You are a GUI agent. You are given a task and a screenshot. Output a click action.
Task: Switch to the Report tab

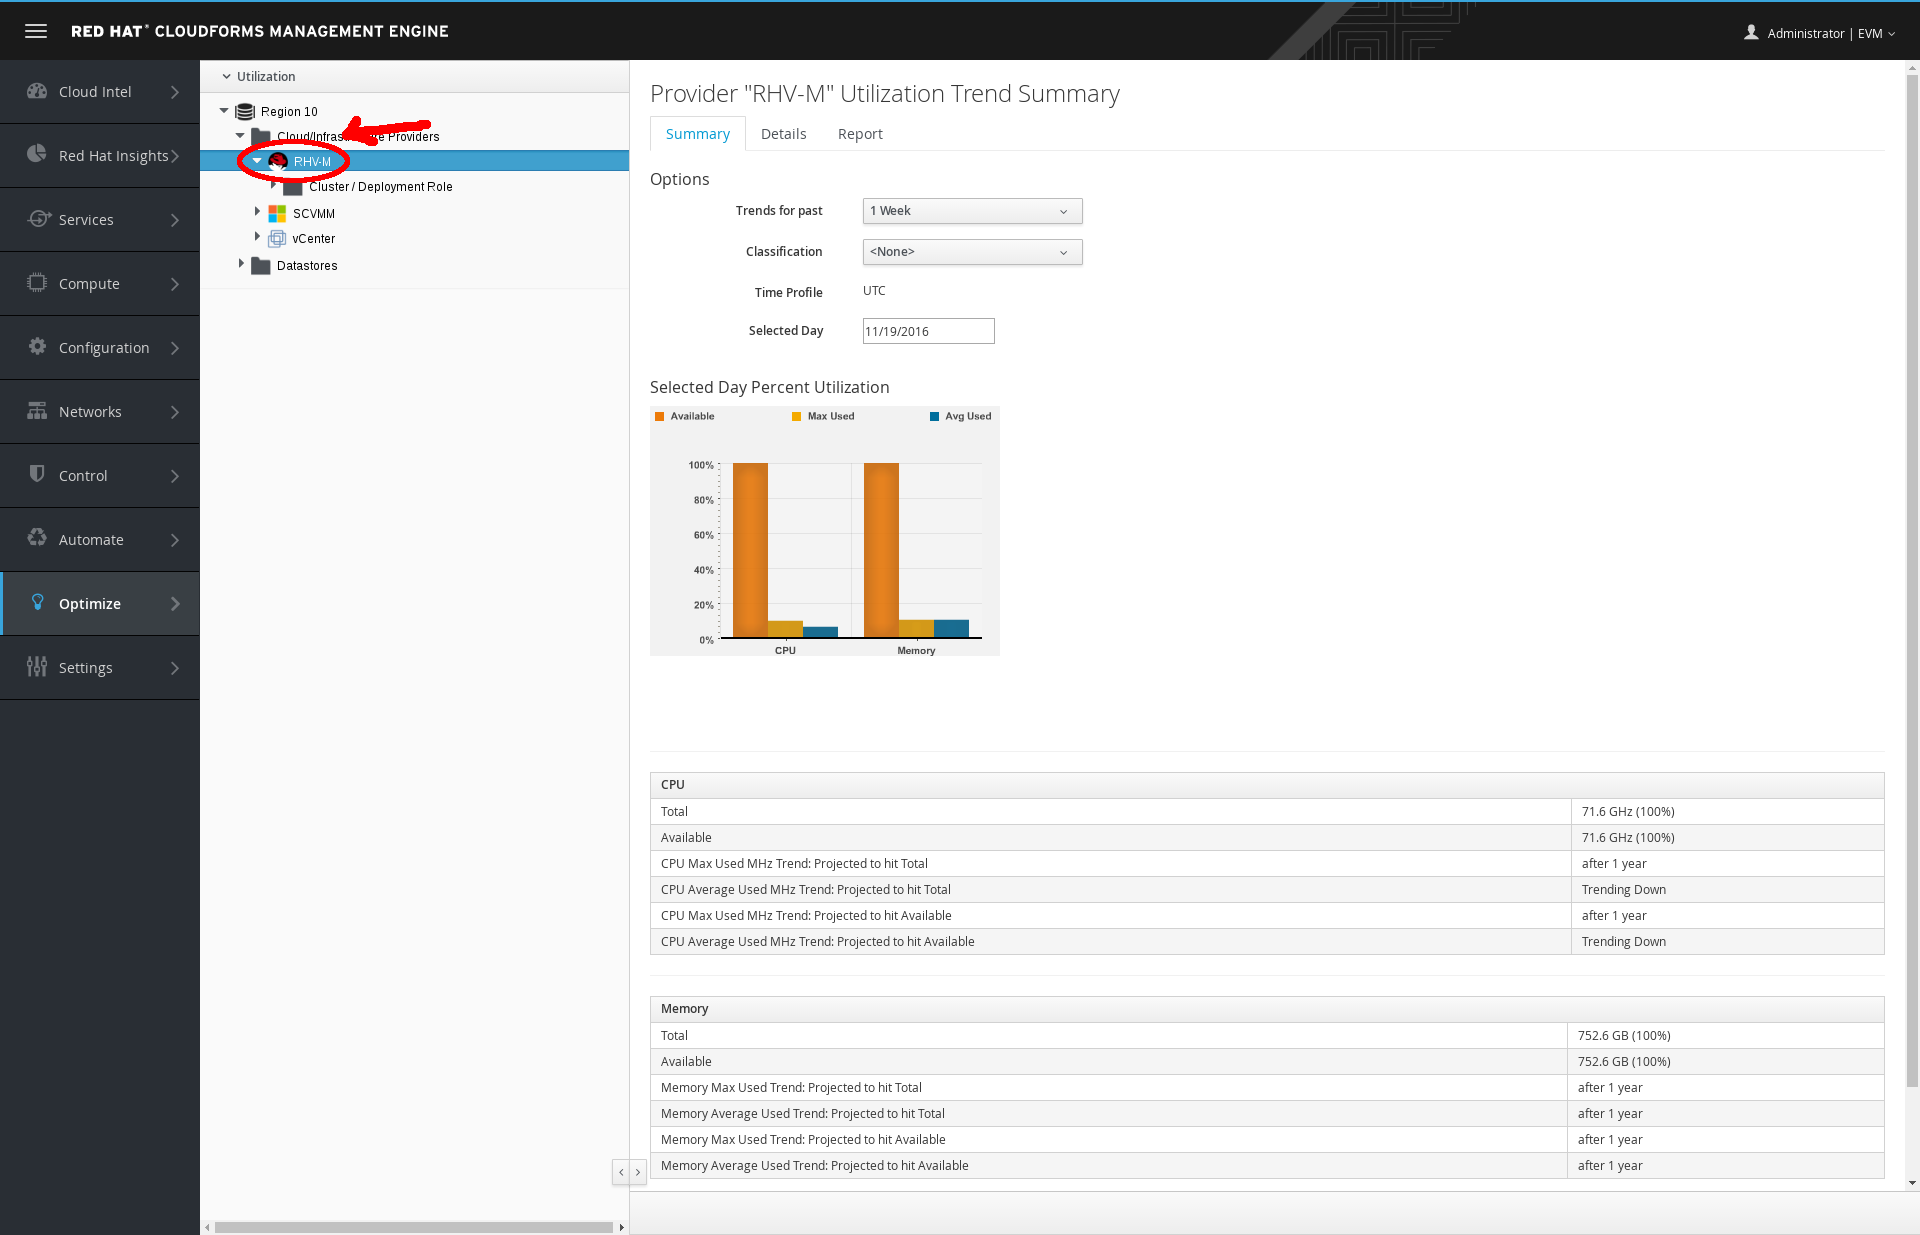tap(860, 134)
